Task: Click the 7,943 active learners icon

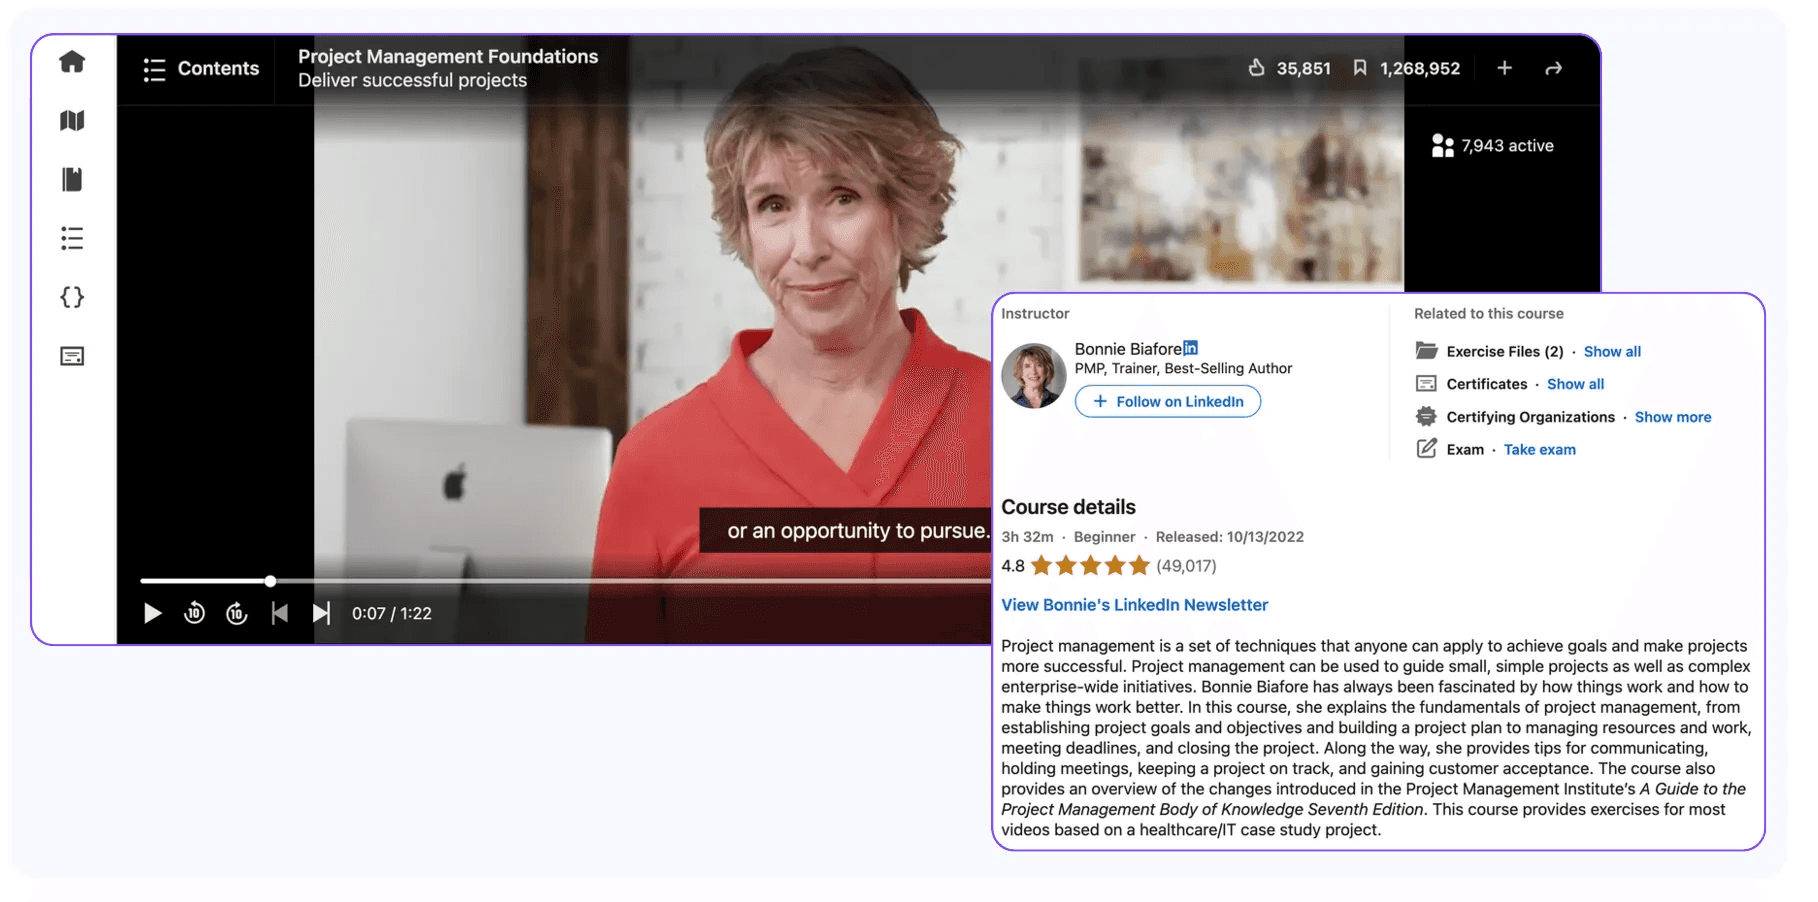Action: [1442, 146]
